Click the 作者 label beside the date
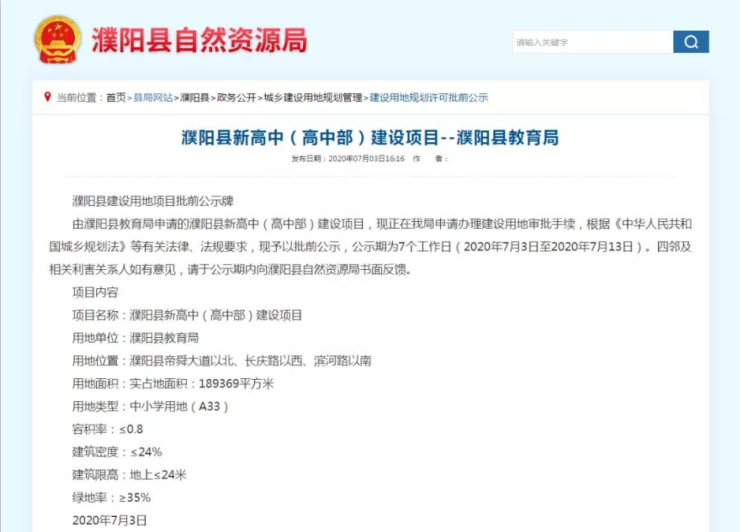Screen dimensions: 740x532 pyautogui.click(x=429, y=159)
